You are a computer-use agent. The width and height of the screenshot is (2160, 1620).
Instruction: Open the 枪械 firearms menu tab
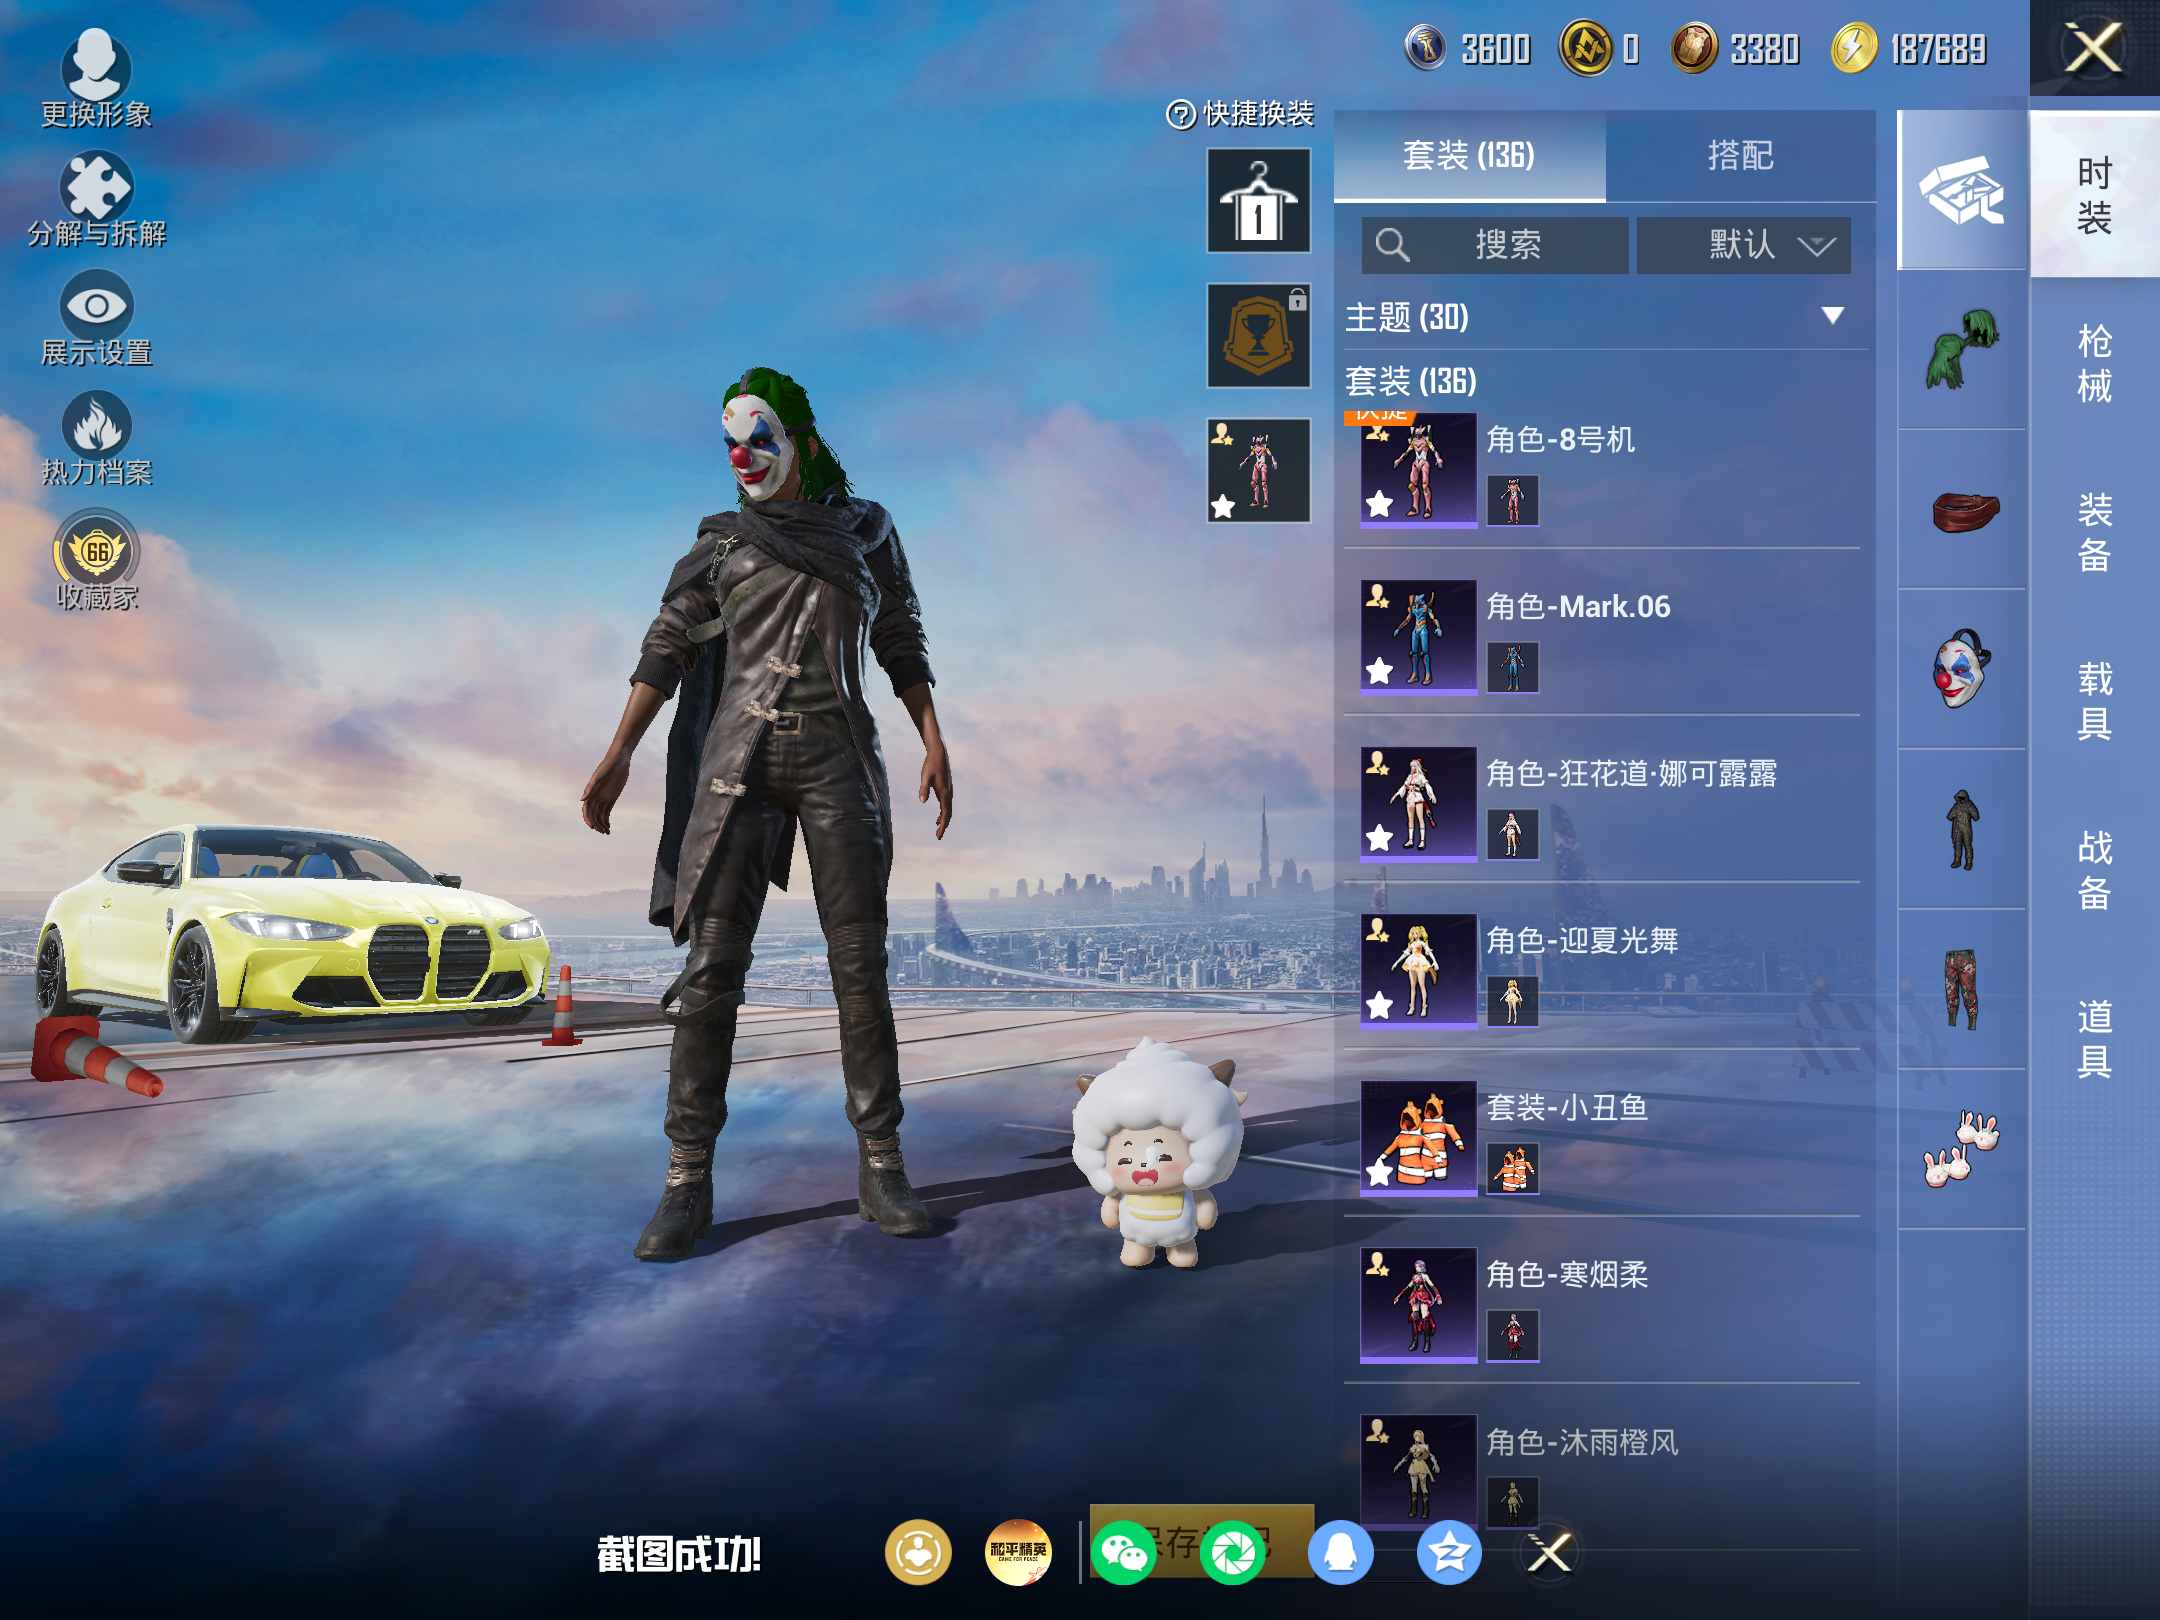[x=2095, y=364]
